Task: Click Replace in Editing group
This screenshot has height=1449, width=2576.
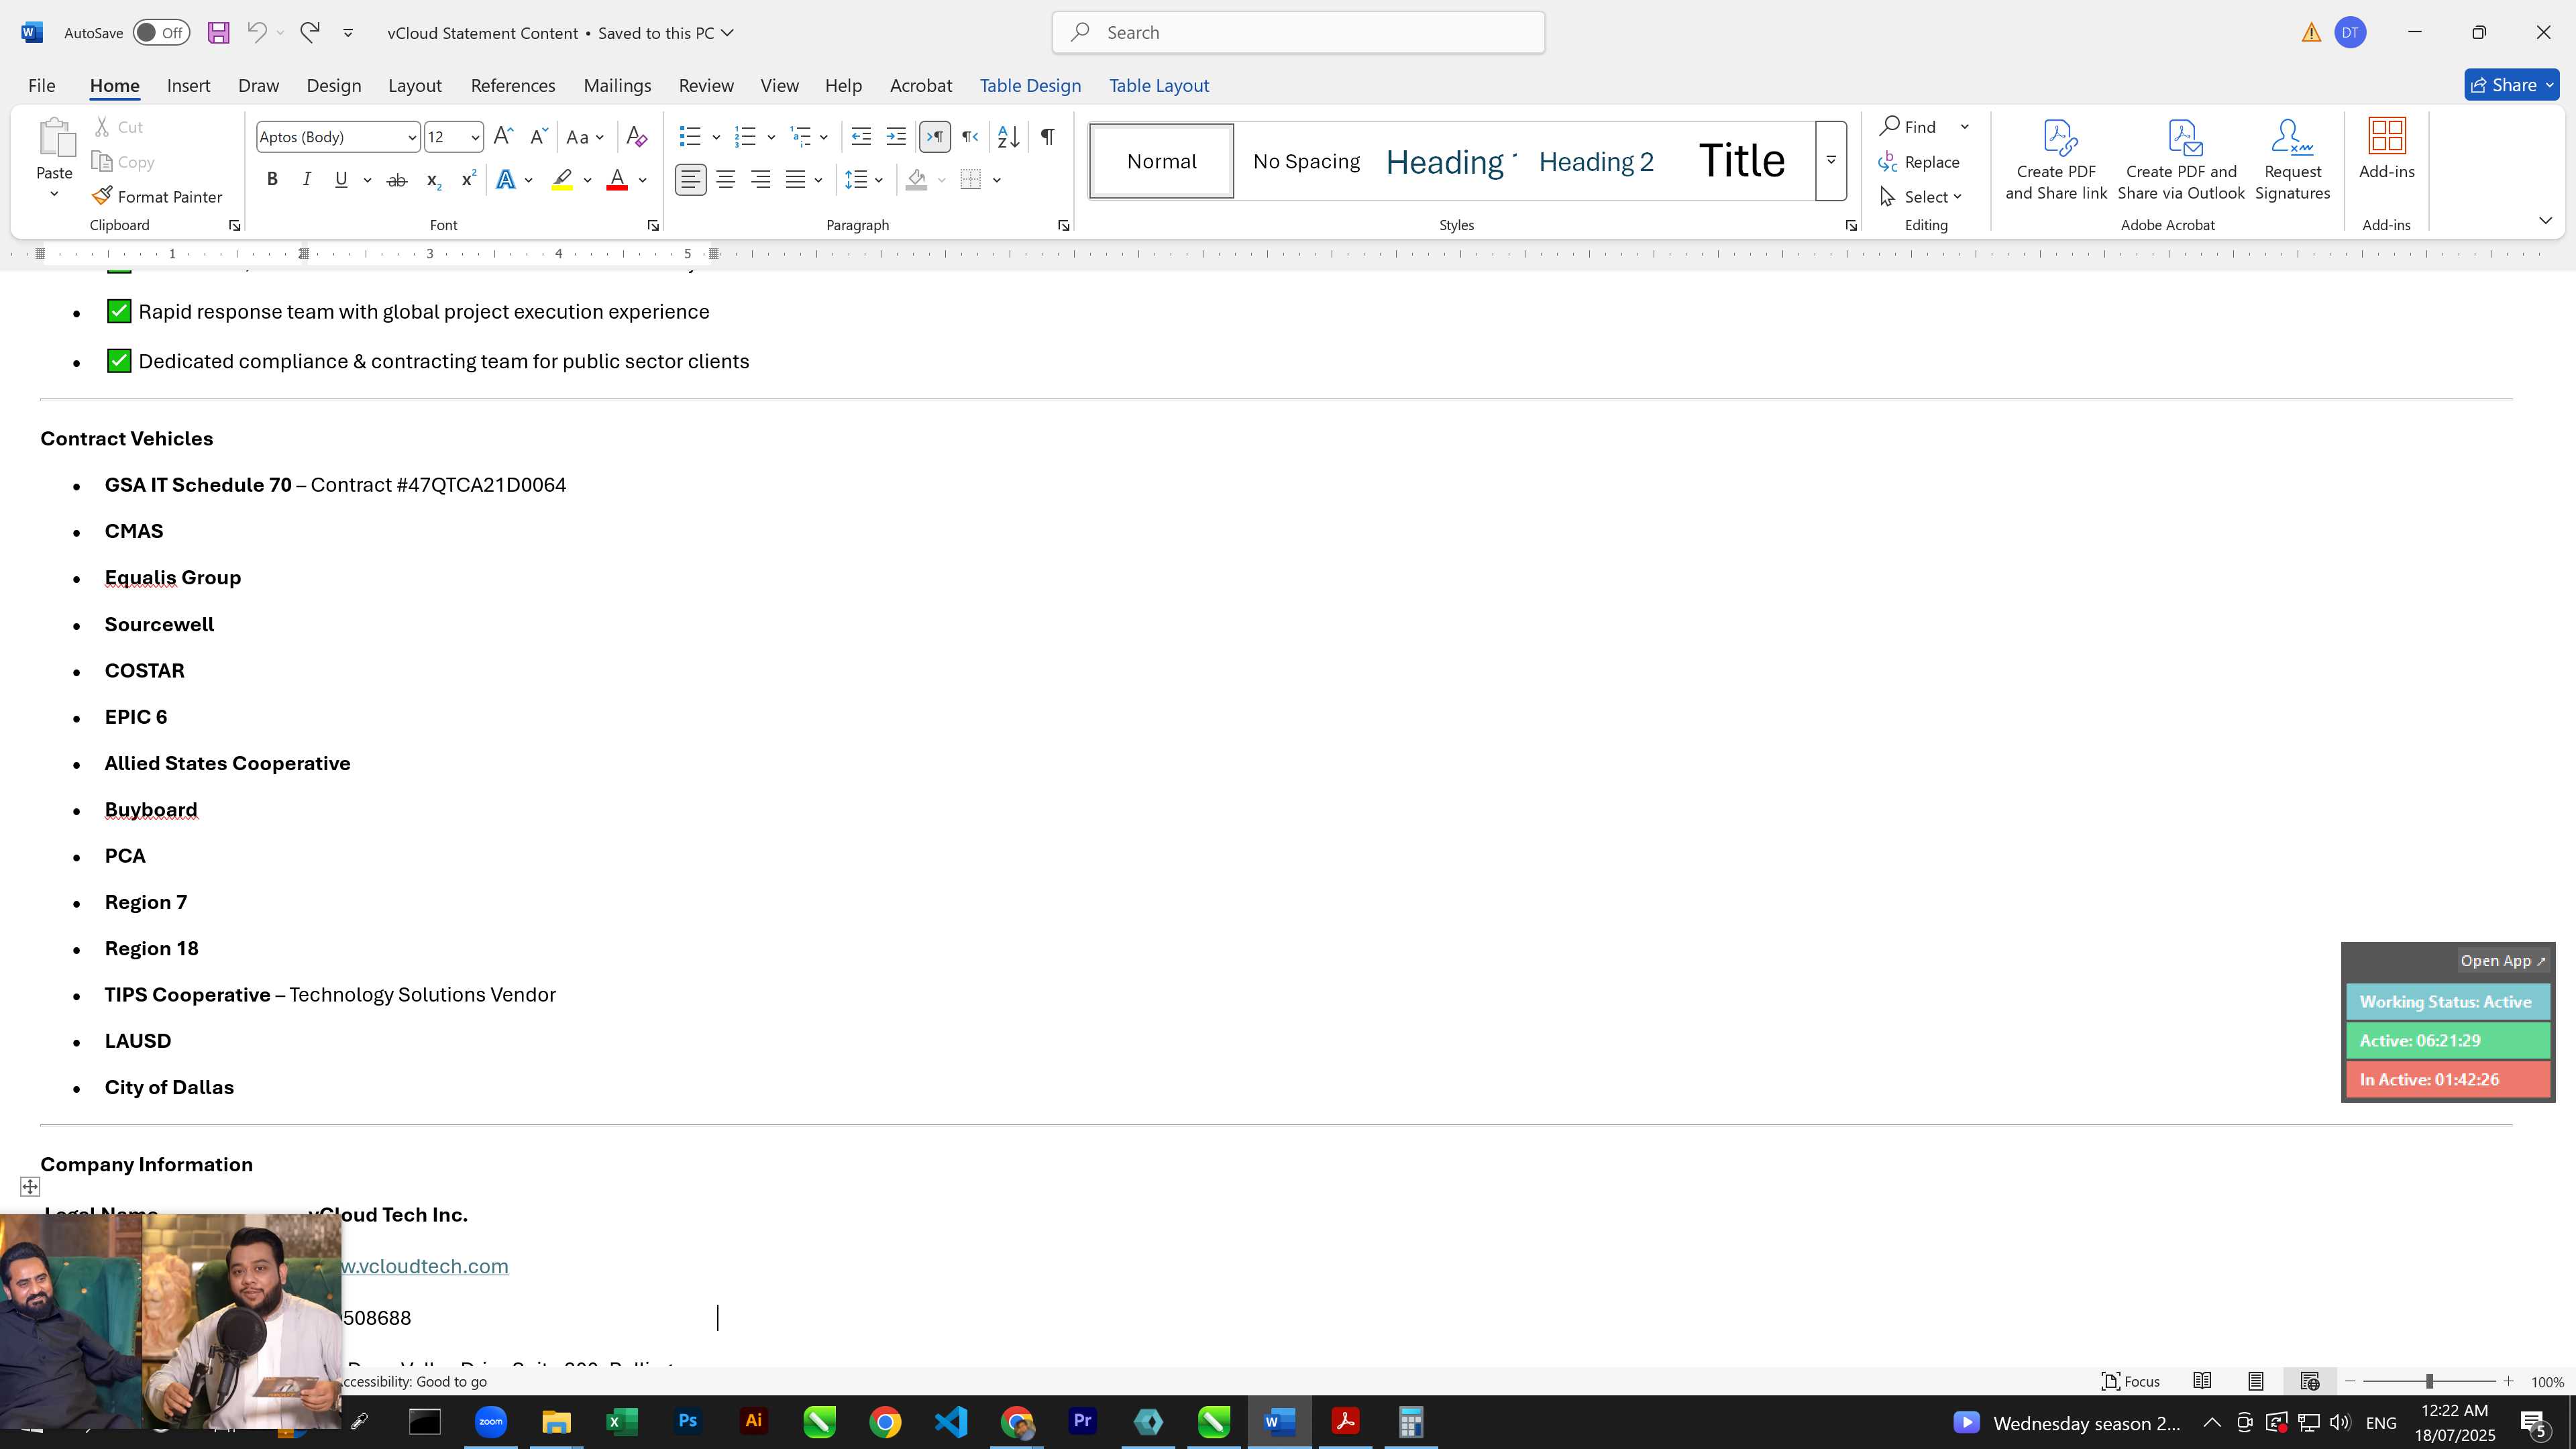Action: click(x=1919, y=162)
